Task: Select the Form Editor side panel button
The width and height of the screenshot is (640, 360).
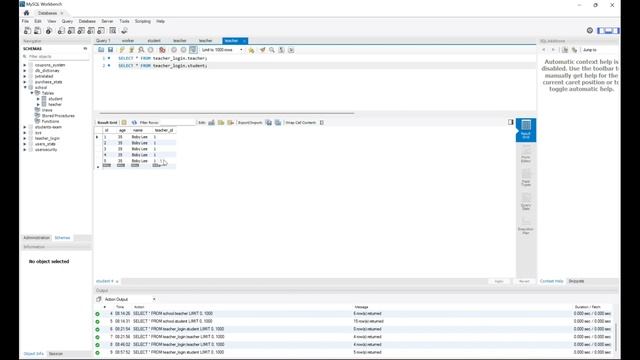Action: [x=526, y=154]
